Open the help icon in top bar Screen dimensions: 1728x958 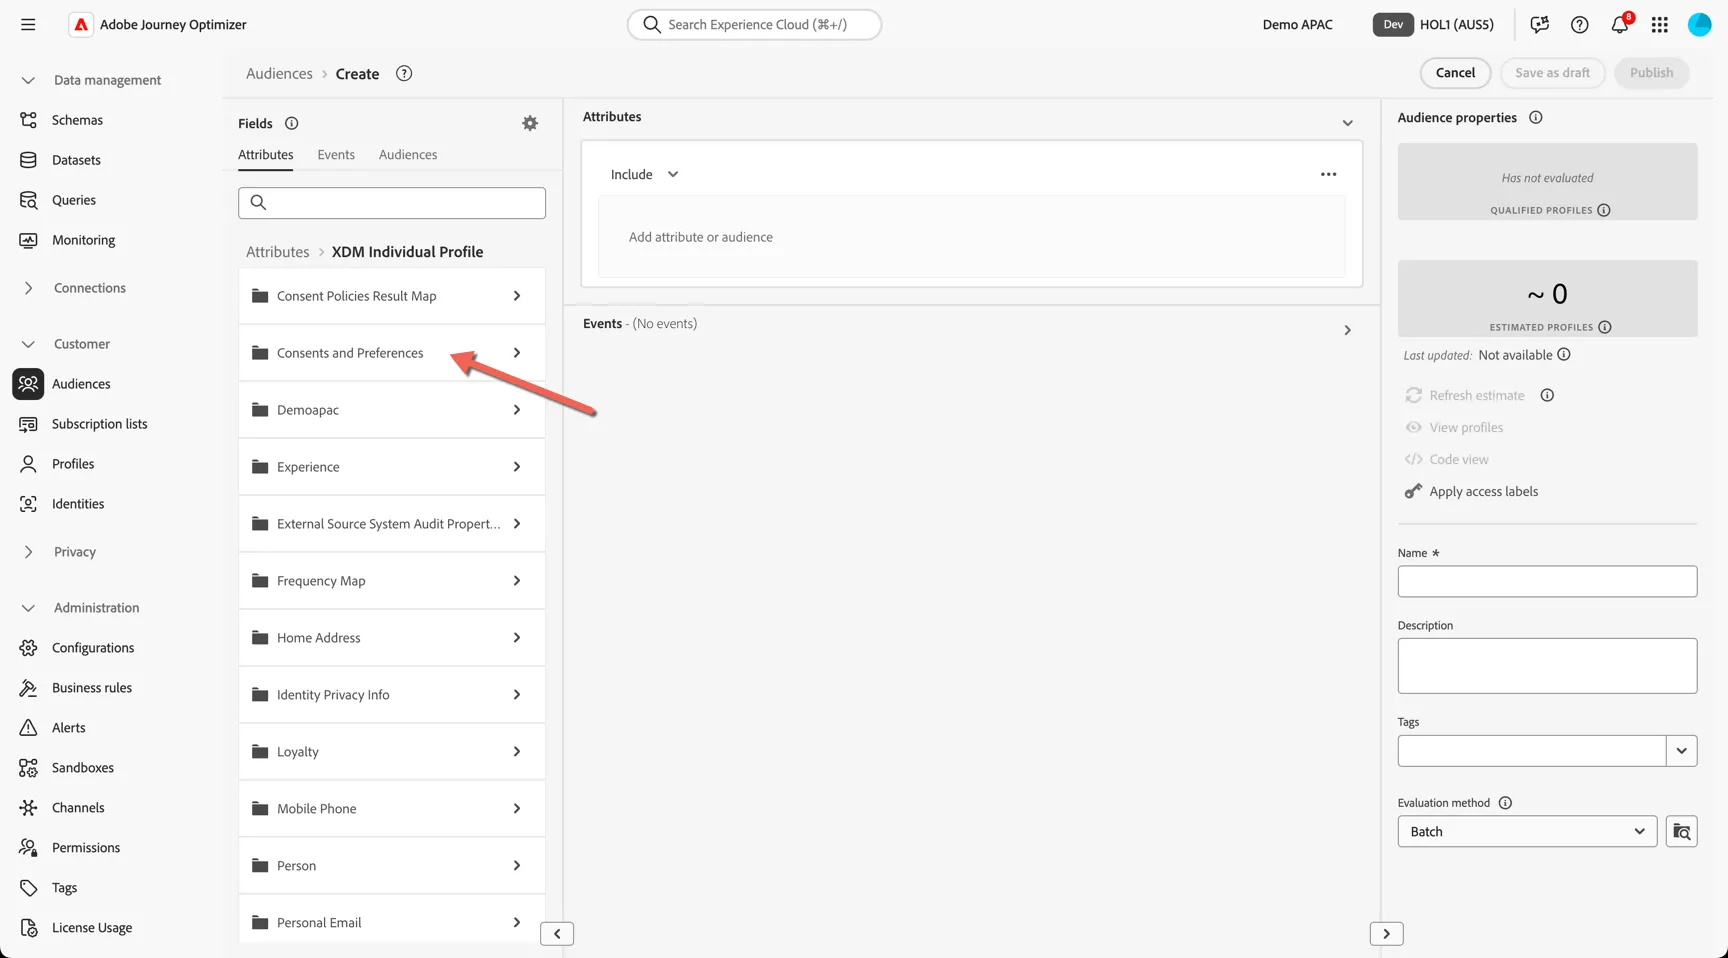click(x=1579, y=24)
